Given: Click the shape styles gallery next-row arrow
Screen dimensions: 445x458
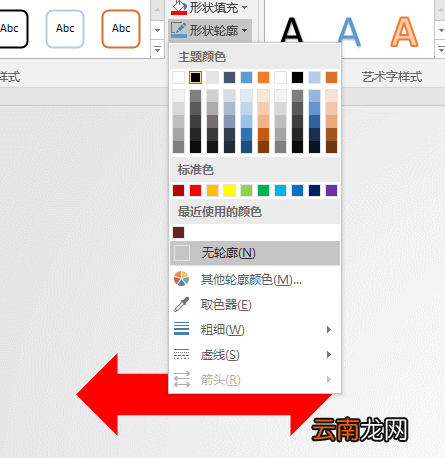Looking at the screenshot, I should pos(157,30).
